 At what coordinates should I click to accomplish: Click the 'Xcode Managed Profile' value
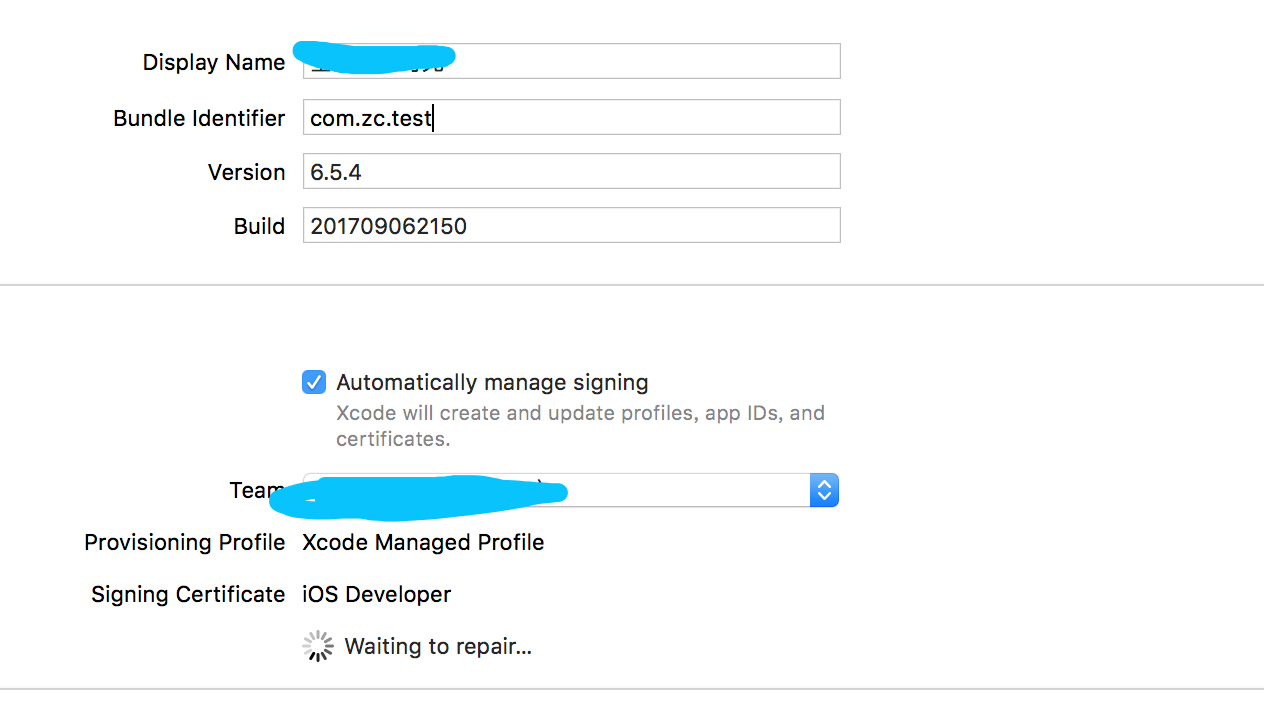click(x=423, y=542)
